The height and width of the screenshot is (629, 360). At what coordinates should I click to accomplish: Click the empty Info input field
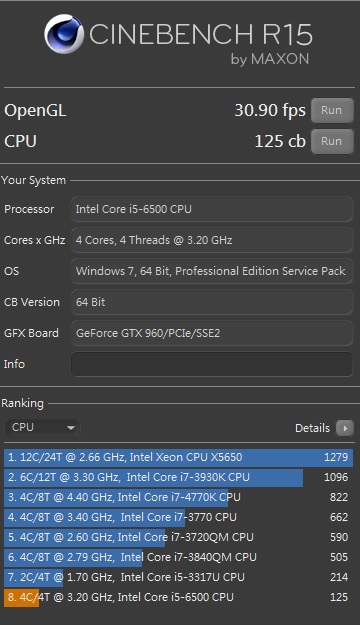[212, 364]
